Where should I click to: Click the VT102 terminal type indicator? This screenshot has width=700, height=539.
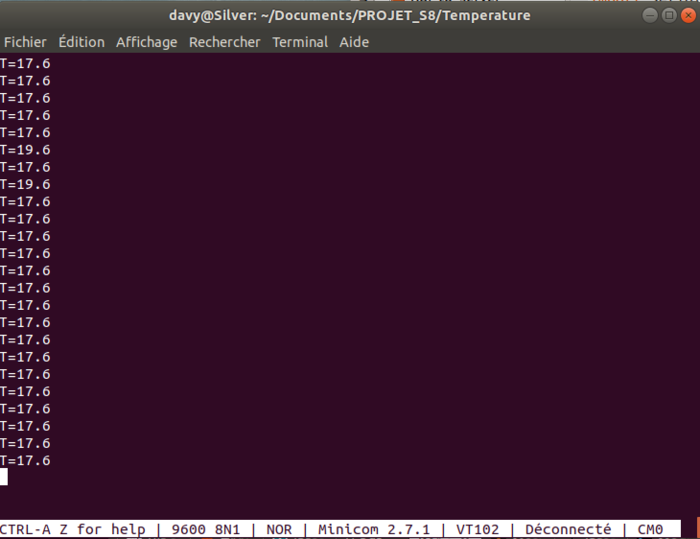coord(478,529)
